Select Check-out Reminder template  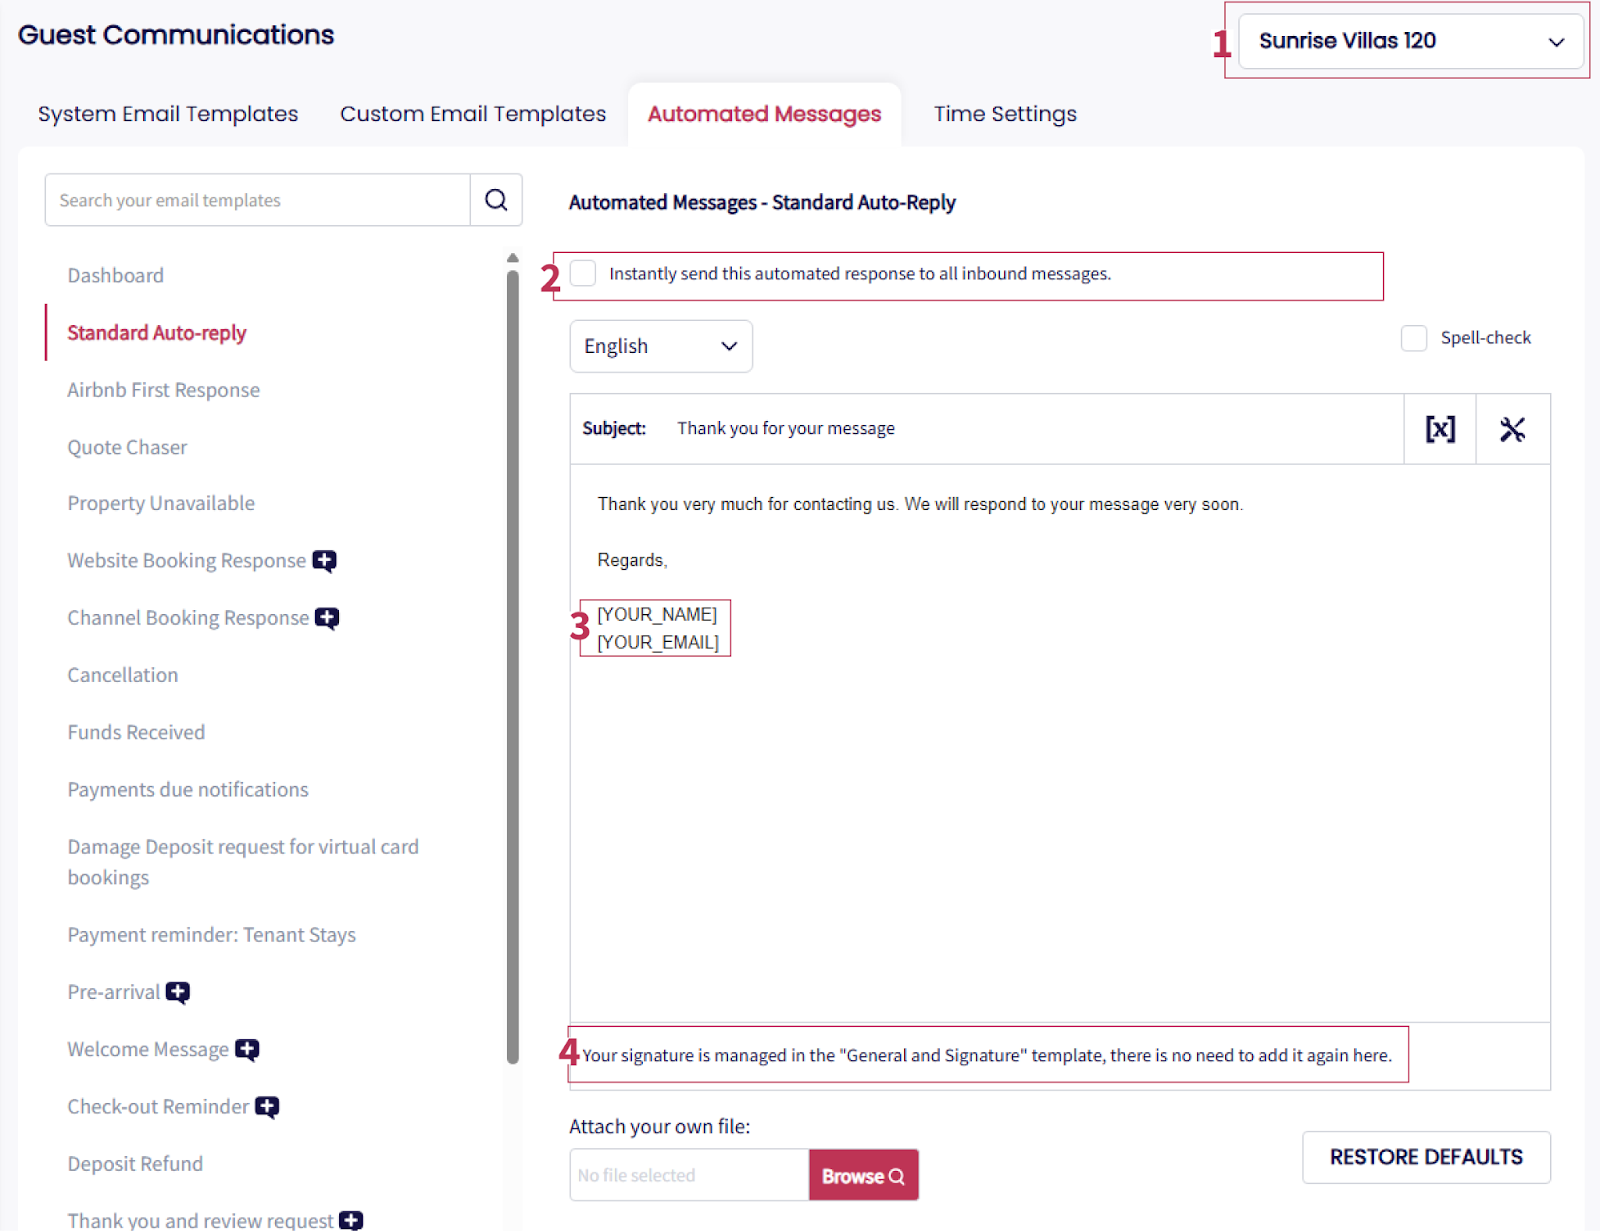[158, 1107]
